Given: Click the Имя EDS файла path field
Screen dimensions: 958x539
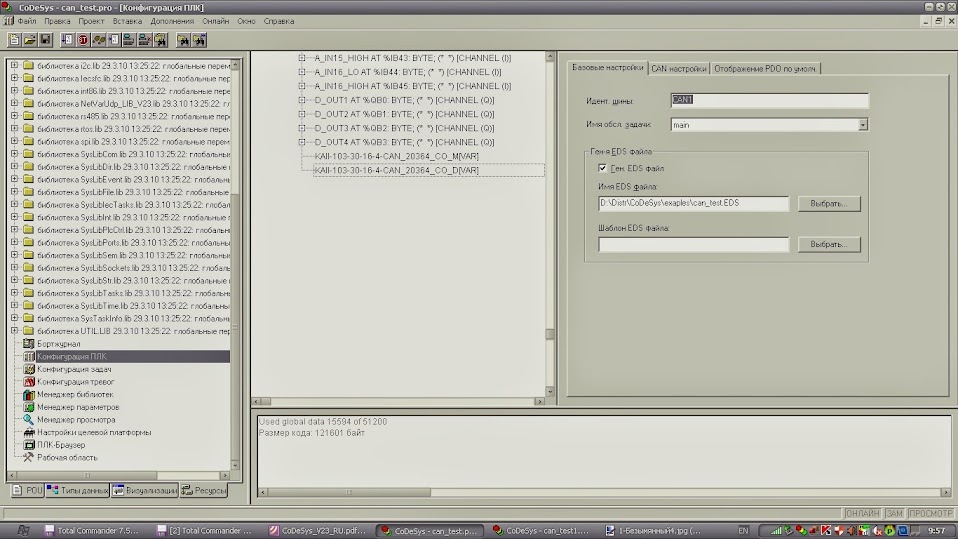Looking at the screenshot, I should [x=693, y=204].
